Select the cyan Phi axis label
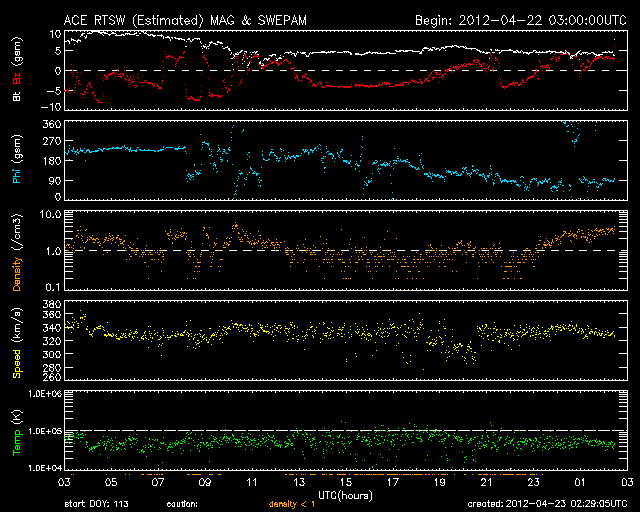This screenshot has width=640, height=512. pos(17,174)
